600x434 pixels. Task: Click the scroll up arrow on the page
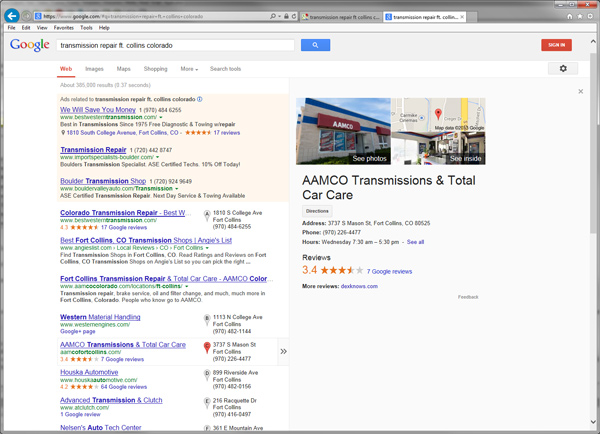(x=593, y=41)
